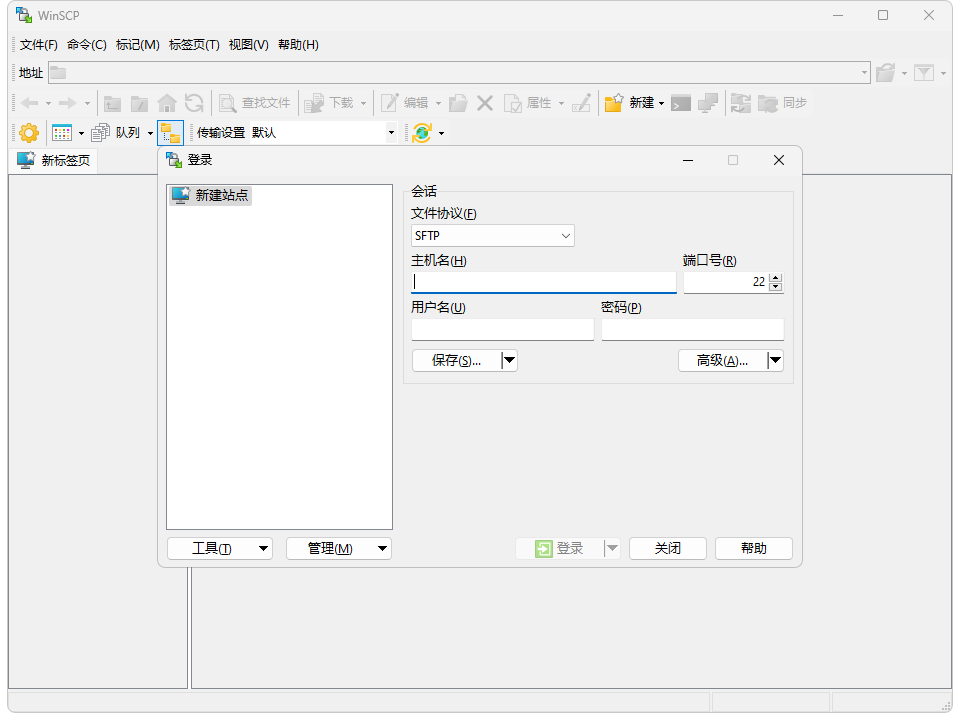Expand the 传输设置 默认 dropdown
Screen dimensions: 960x720
tap(391, 132)
